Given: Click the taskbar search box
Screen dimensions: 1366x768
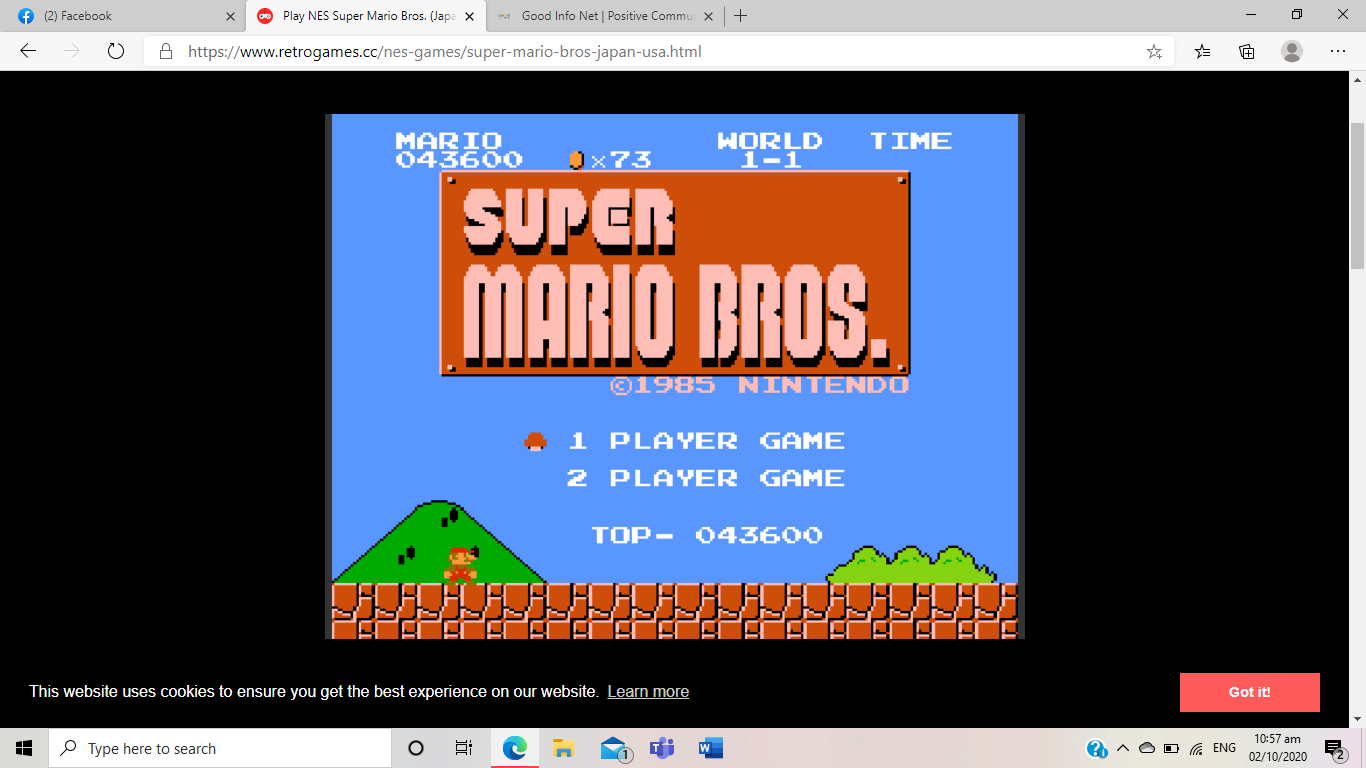Looking at the screenshot, I should click(220, 748).
